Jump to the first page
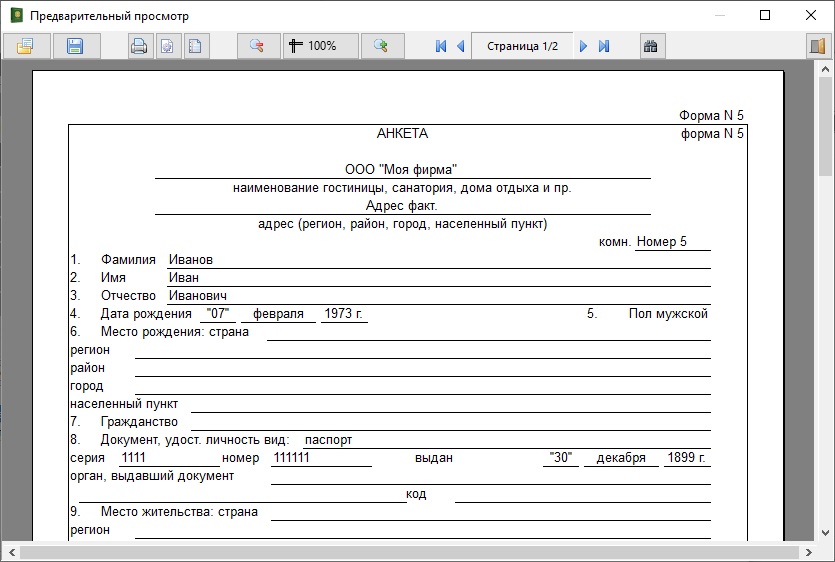Image resolution: width=835 pixels, height=562 pixels. [x=441, y=46]
